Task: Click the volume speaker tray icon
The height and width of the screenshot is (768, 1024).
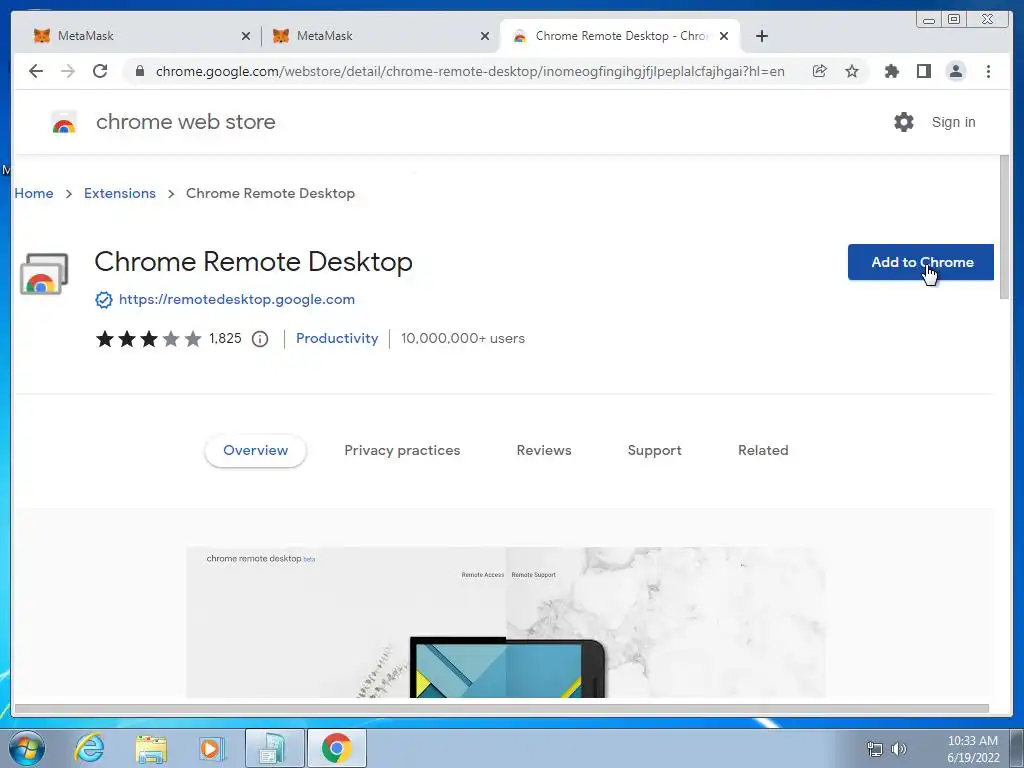Action: tap(899, 749)
